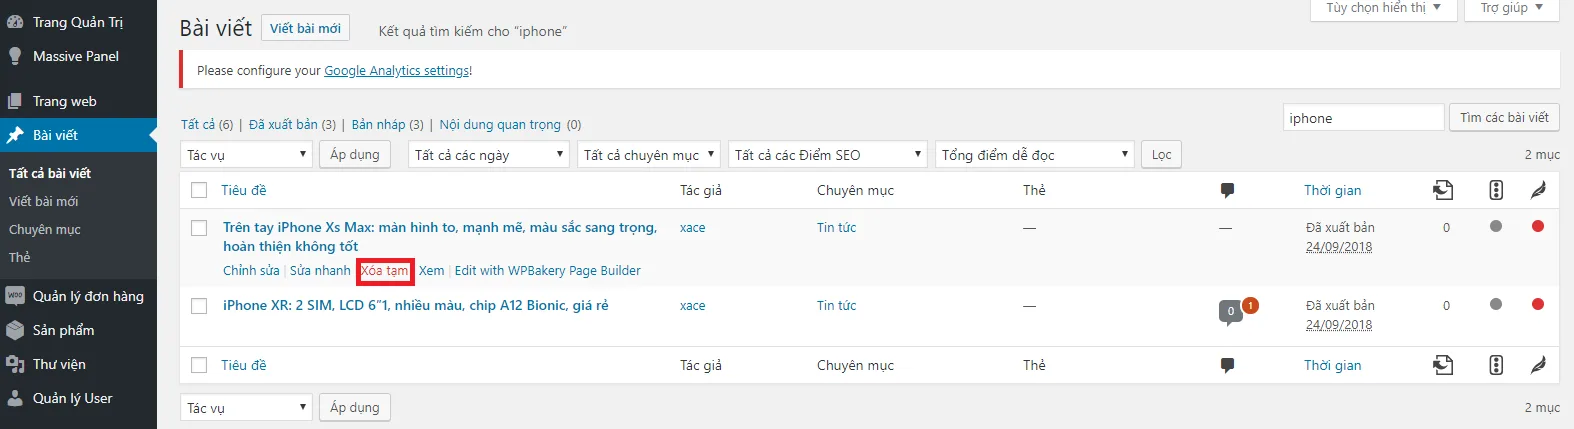
Task: Click the red SEO dot for iPhone XR post
Action: coord(1538,304)
